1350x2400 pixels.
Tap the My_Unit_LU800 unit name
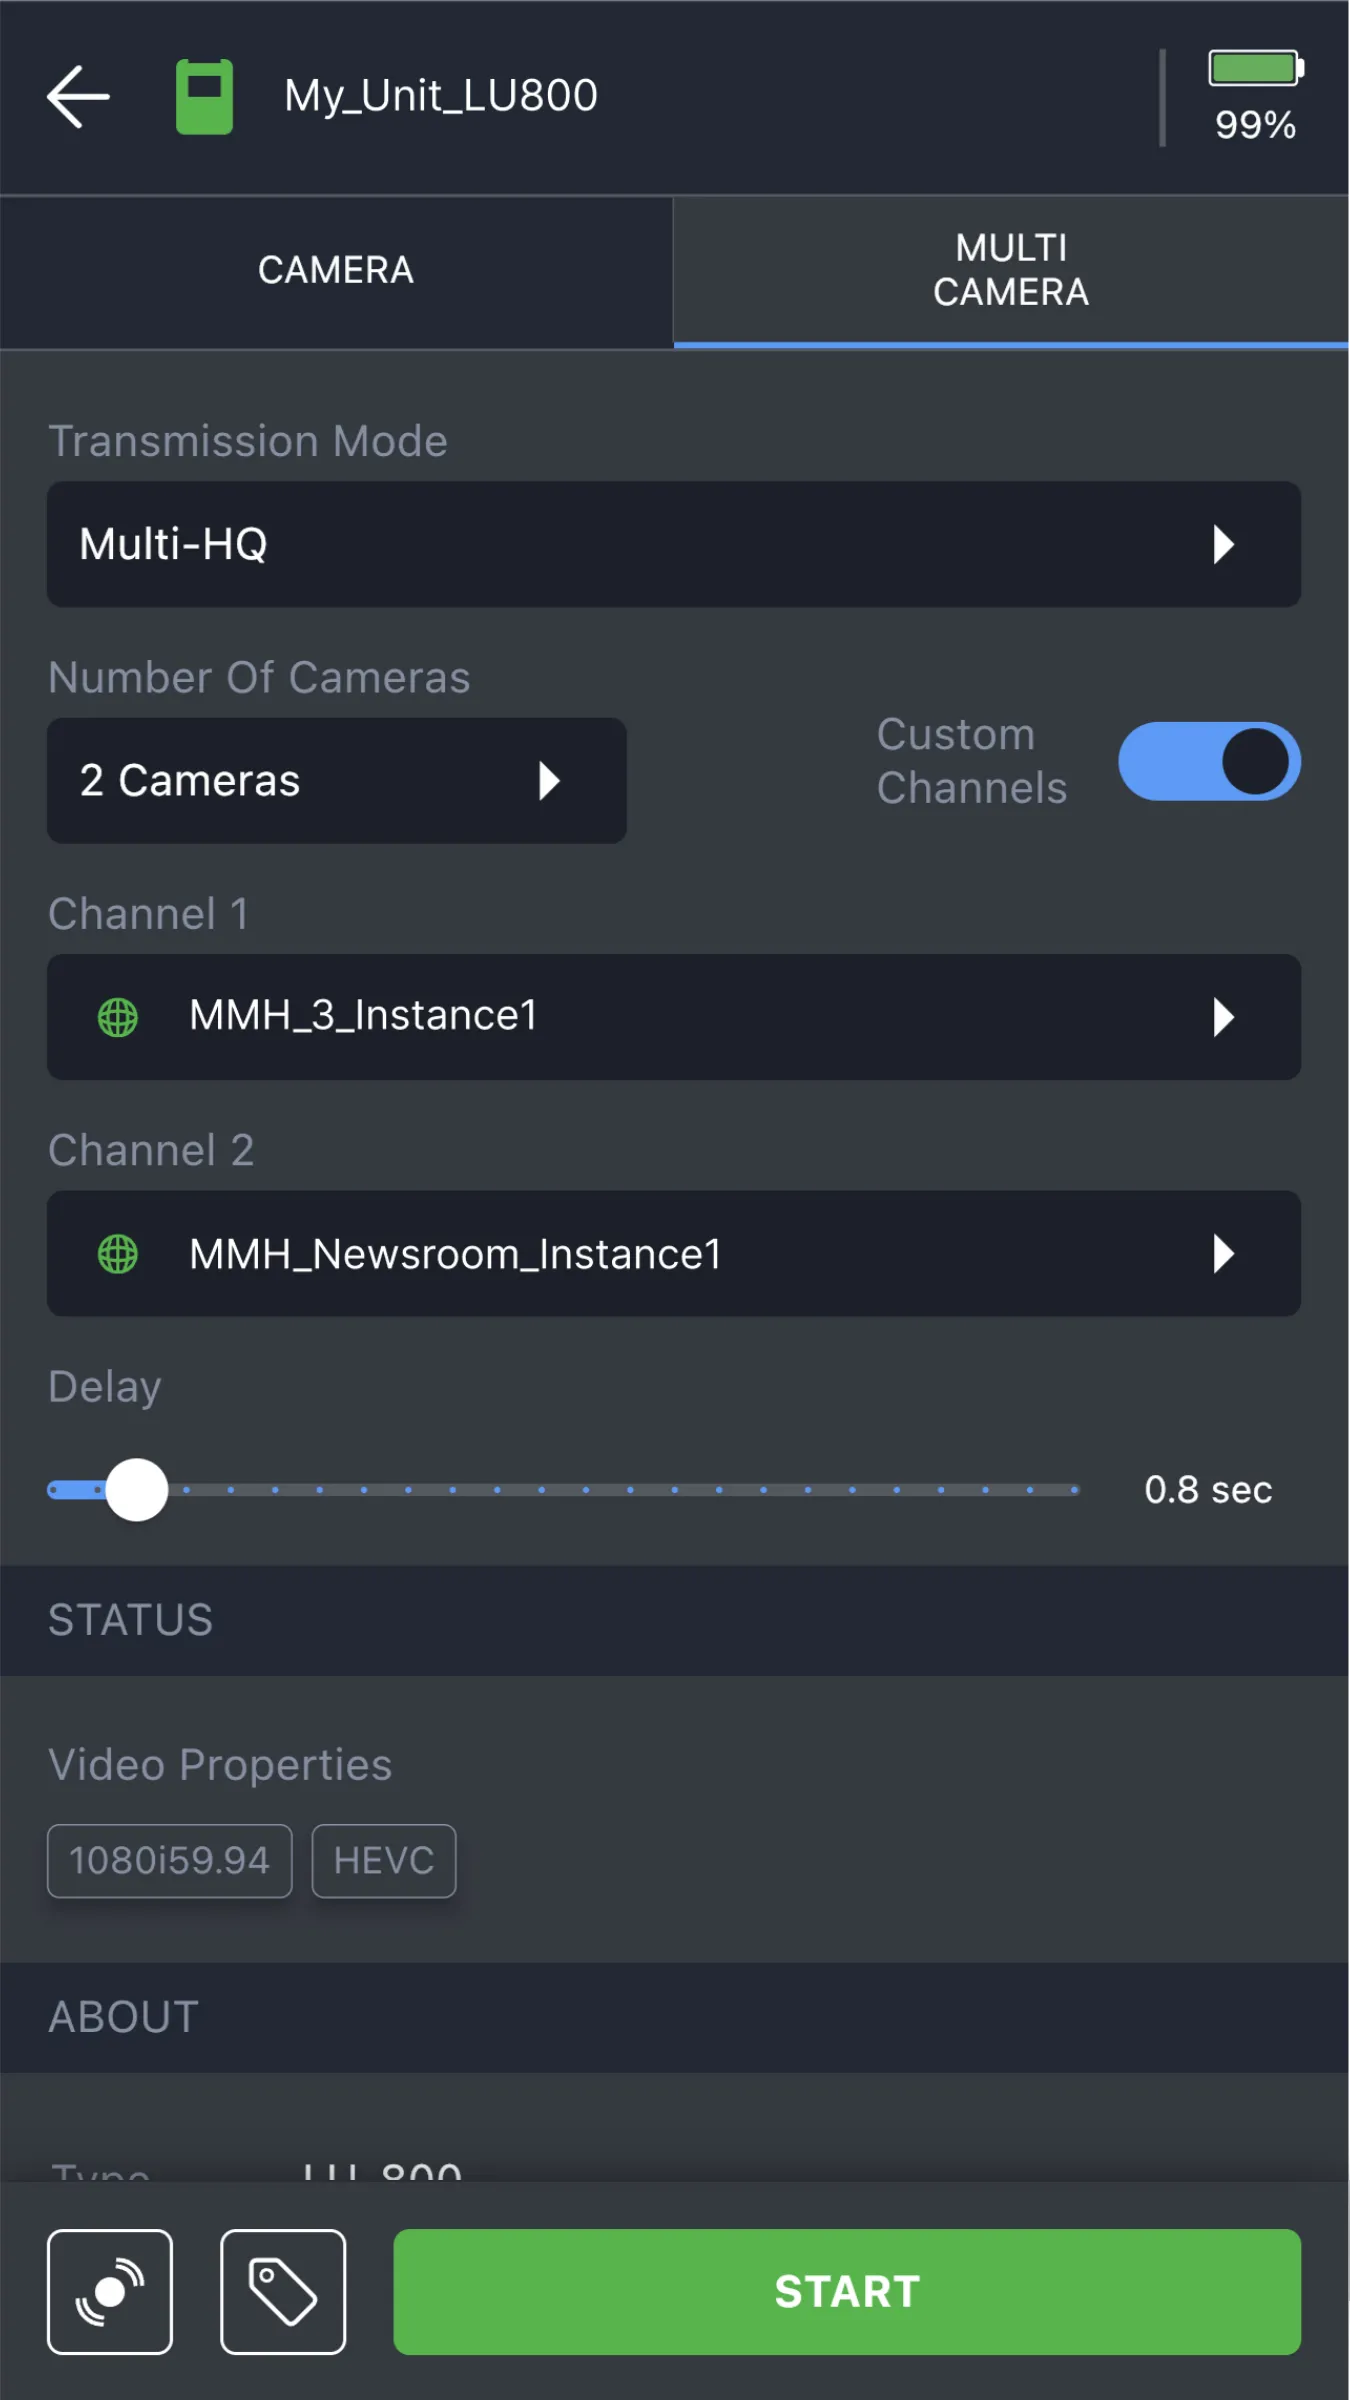[441, 96]
